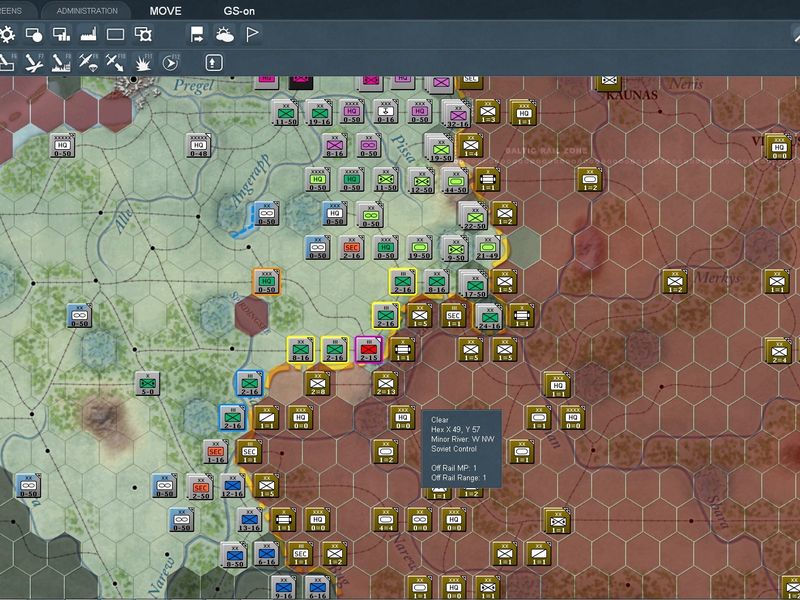Select the Soviet unit labeled 1=4
This screenshot has width=800, height=600.
click(x=470, y=146)
